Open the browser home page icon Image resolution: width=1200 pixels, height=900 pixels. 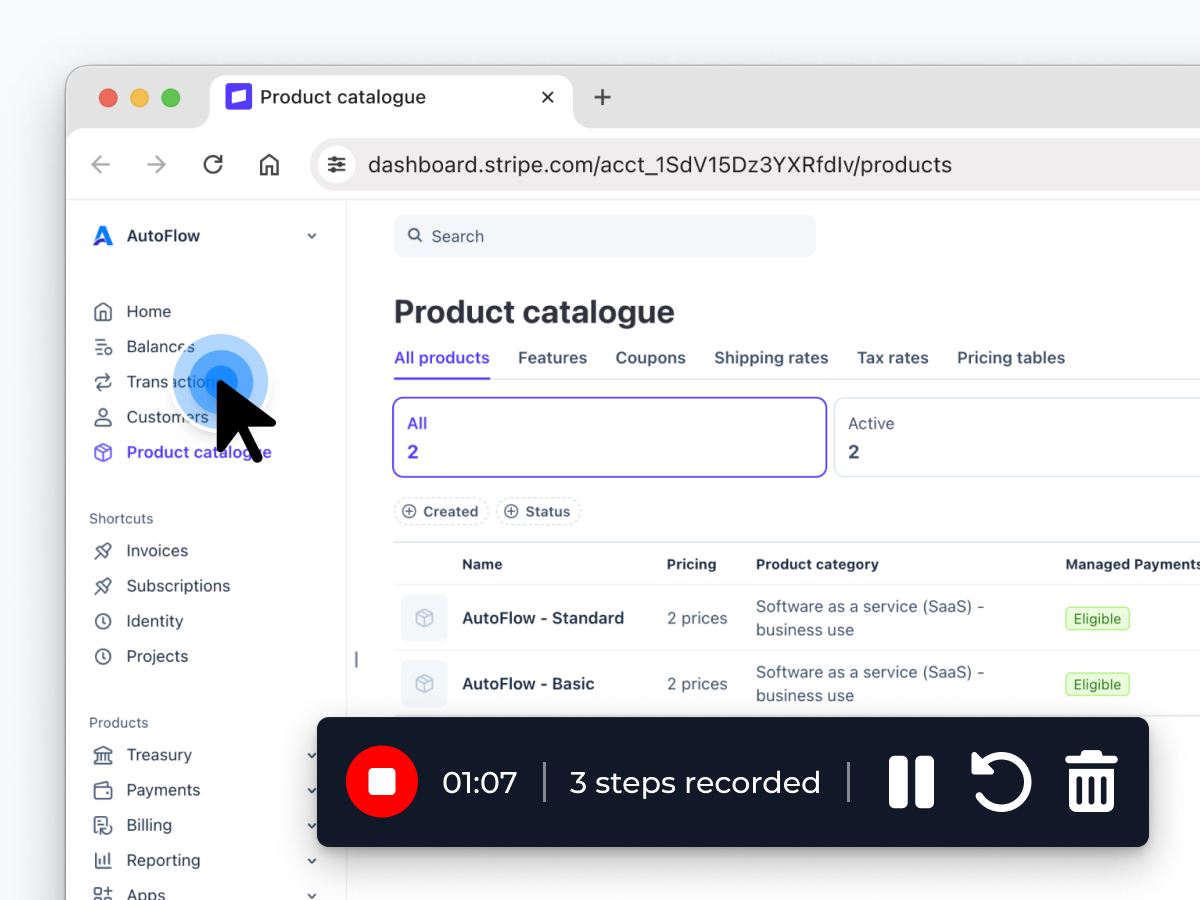click(269, 165)
